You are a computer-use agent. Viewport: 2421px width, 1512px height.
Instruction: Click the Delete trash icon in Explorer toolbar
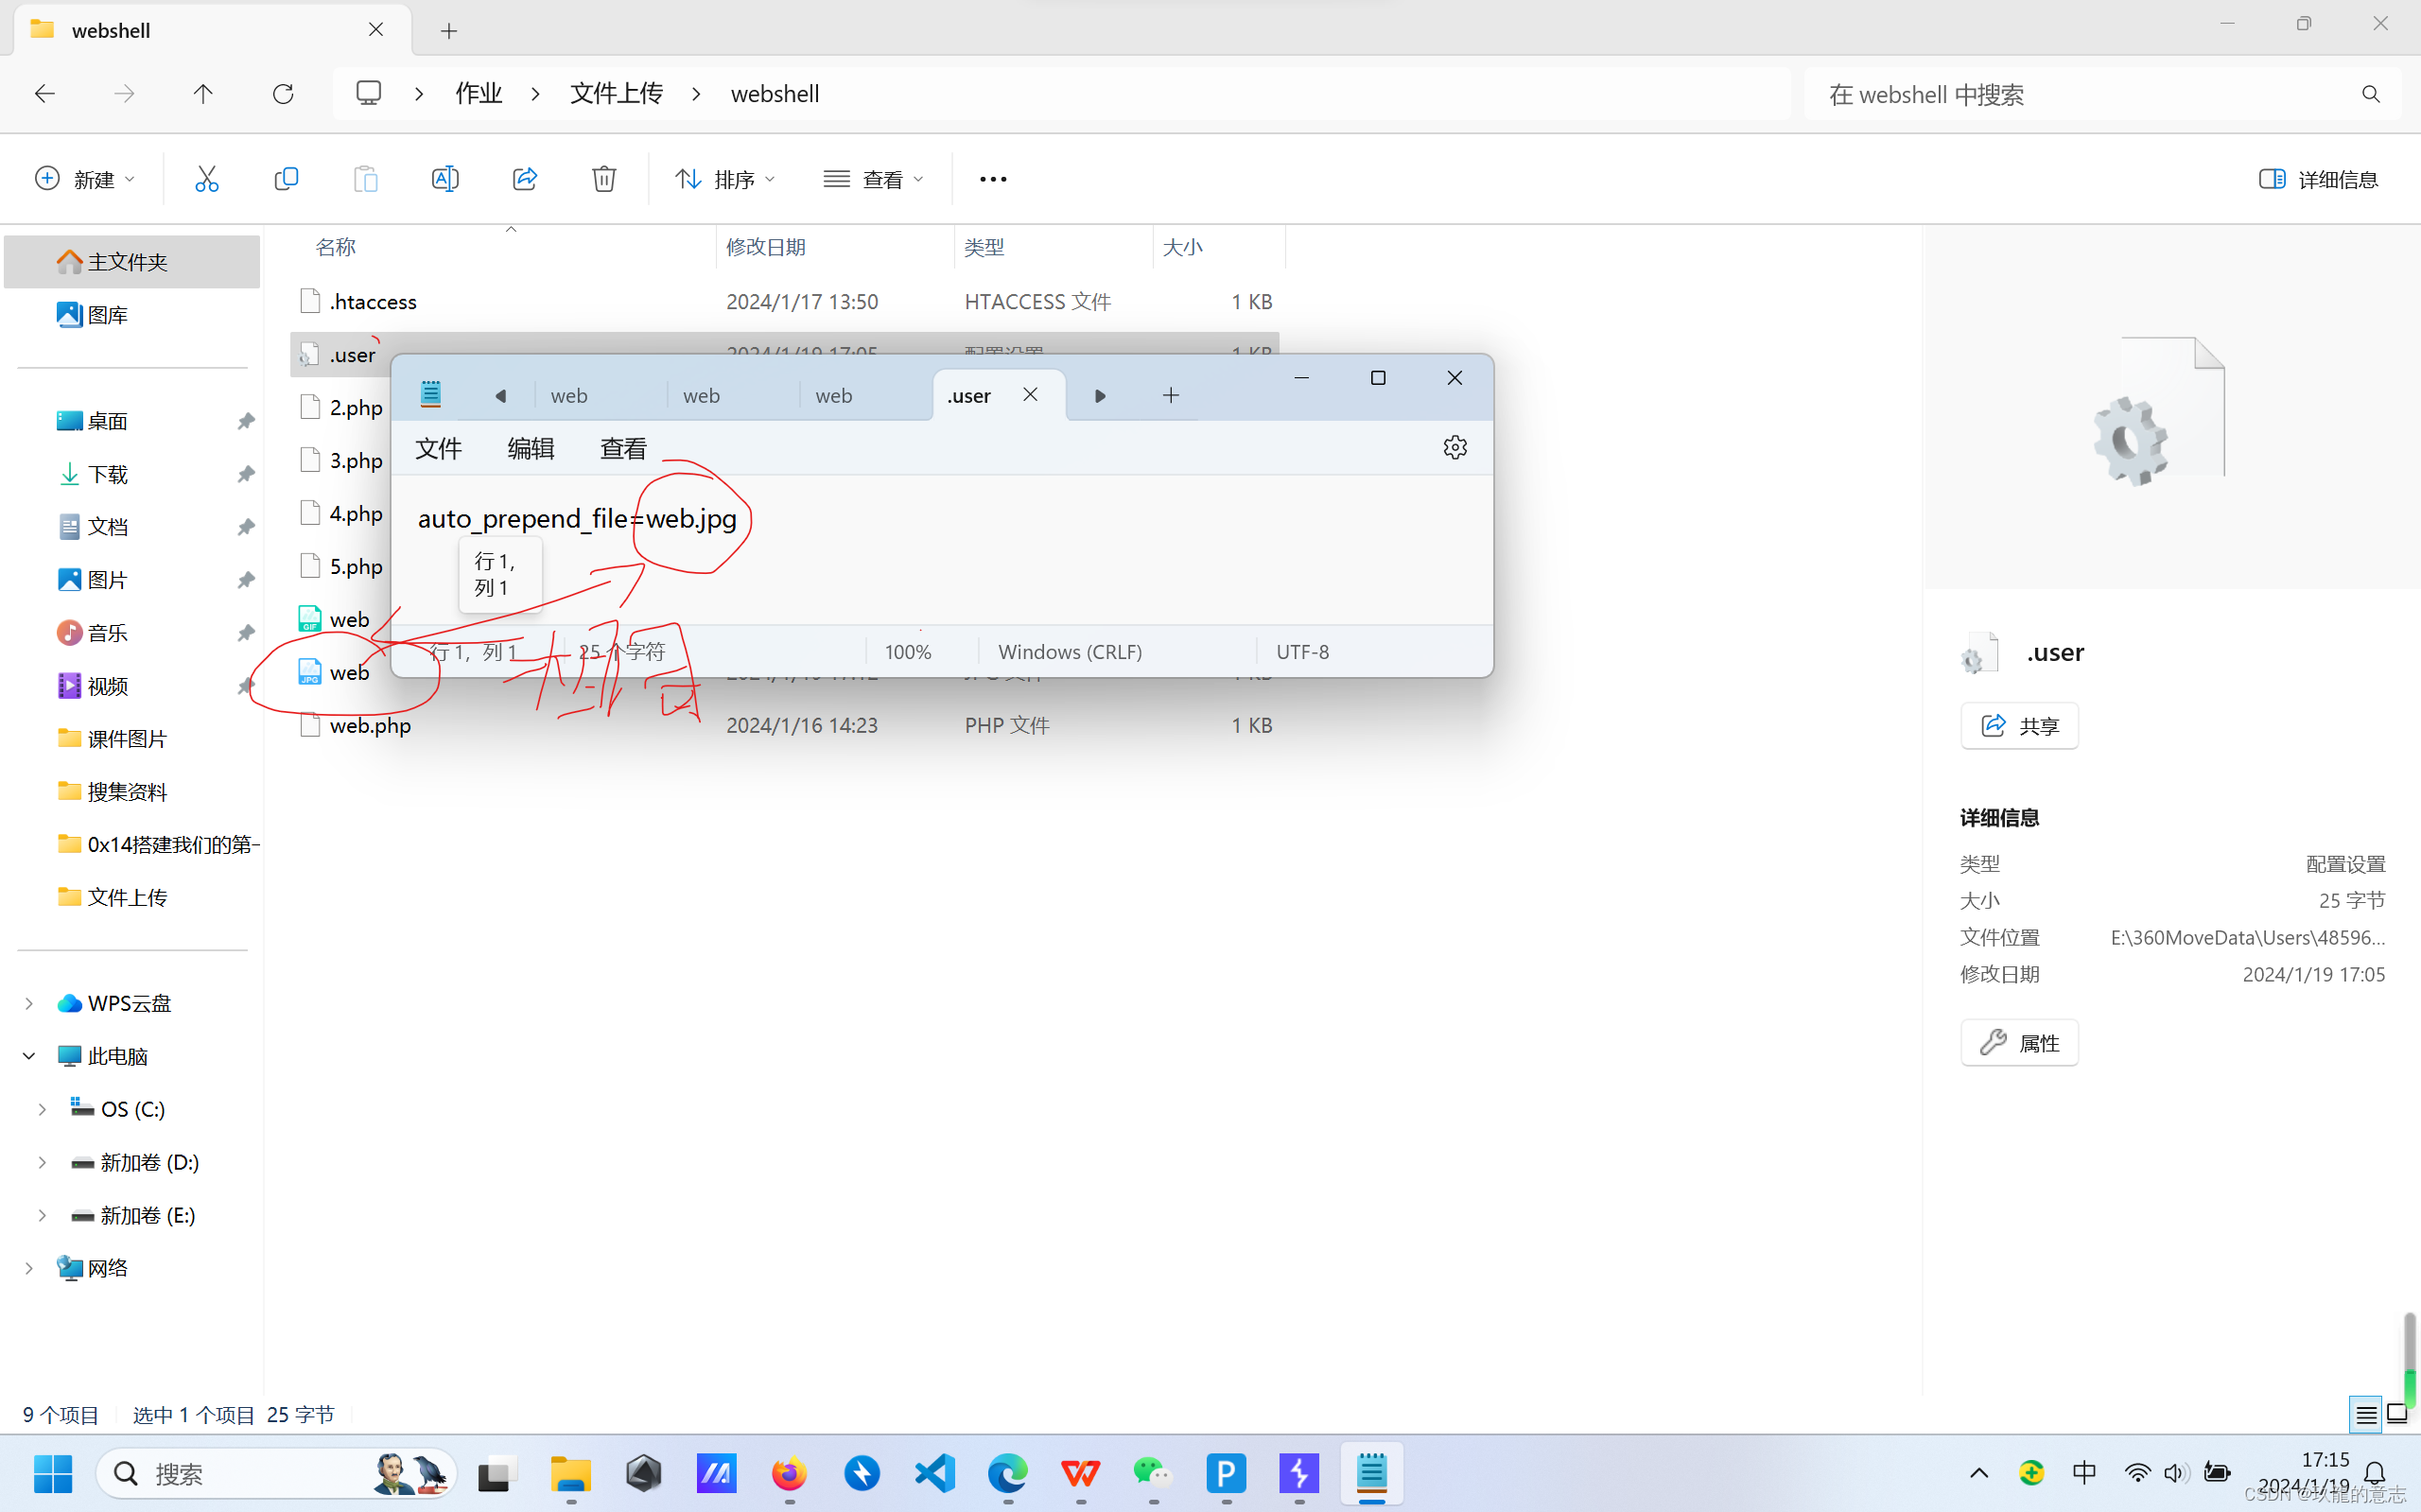pos(604,179)
